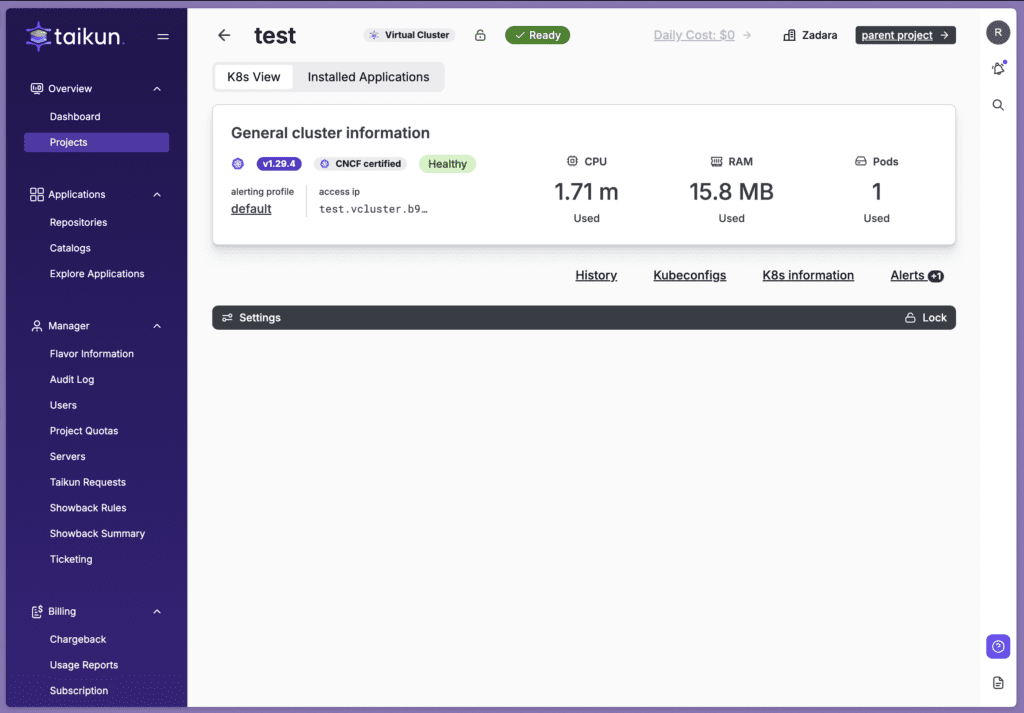
Task: Click the help question mark icon
Action: click(x=997, y=646)
